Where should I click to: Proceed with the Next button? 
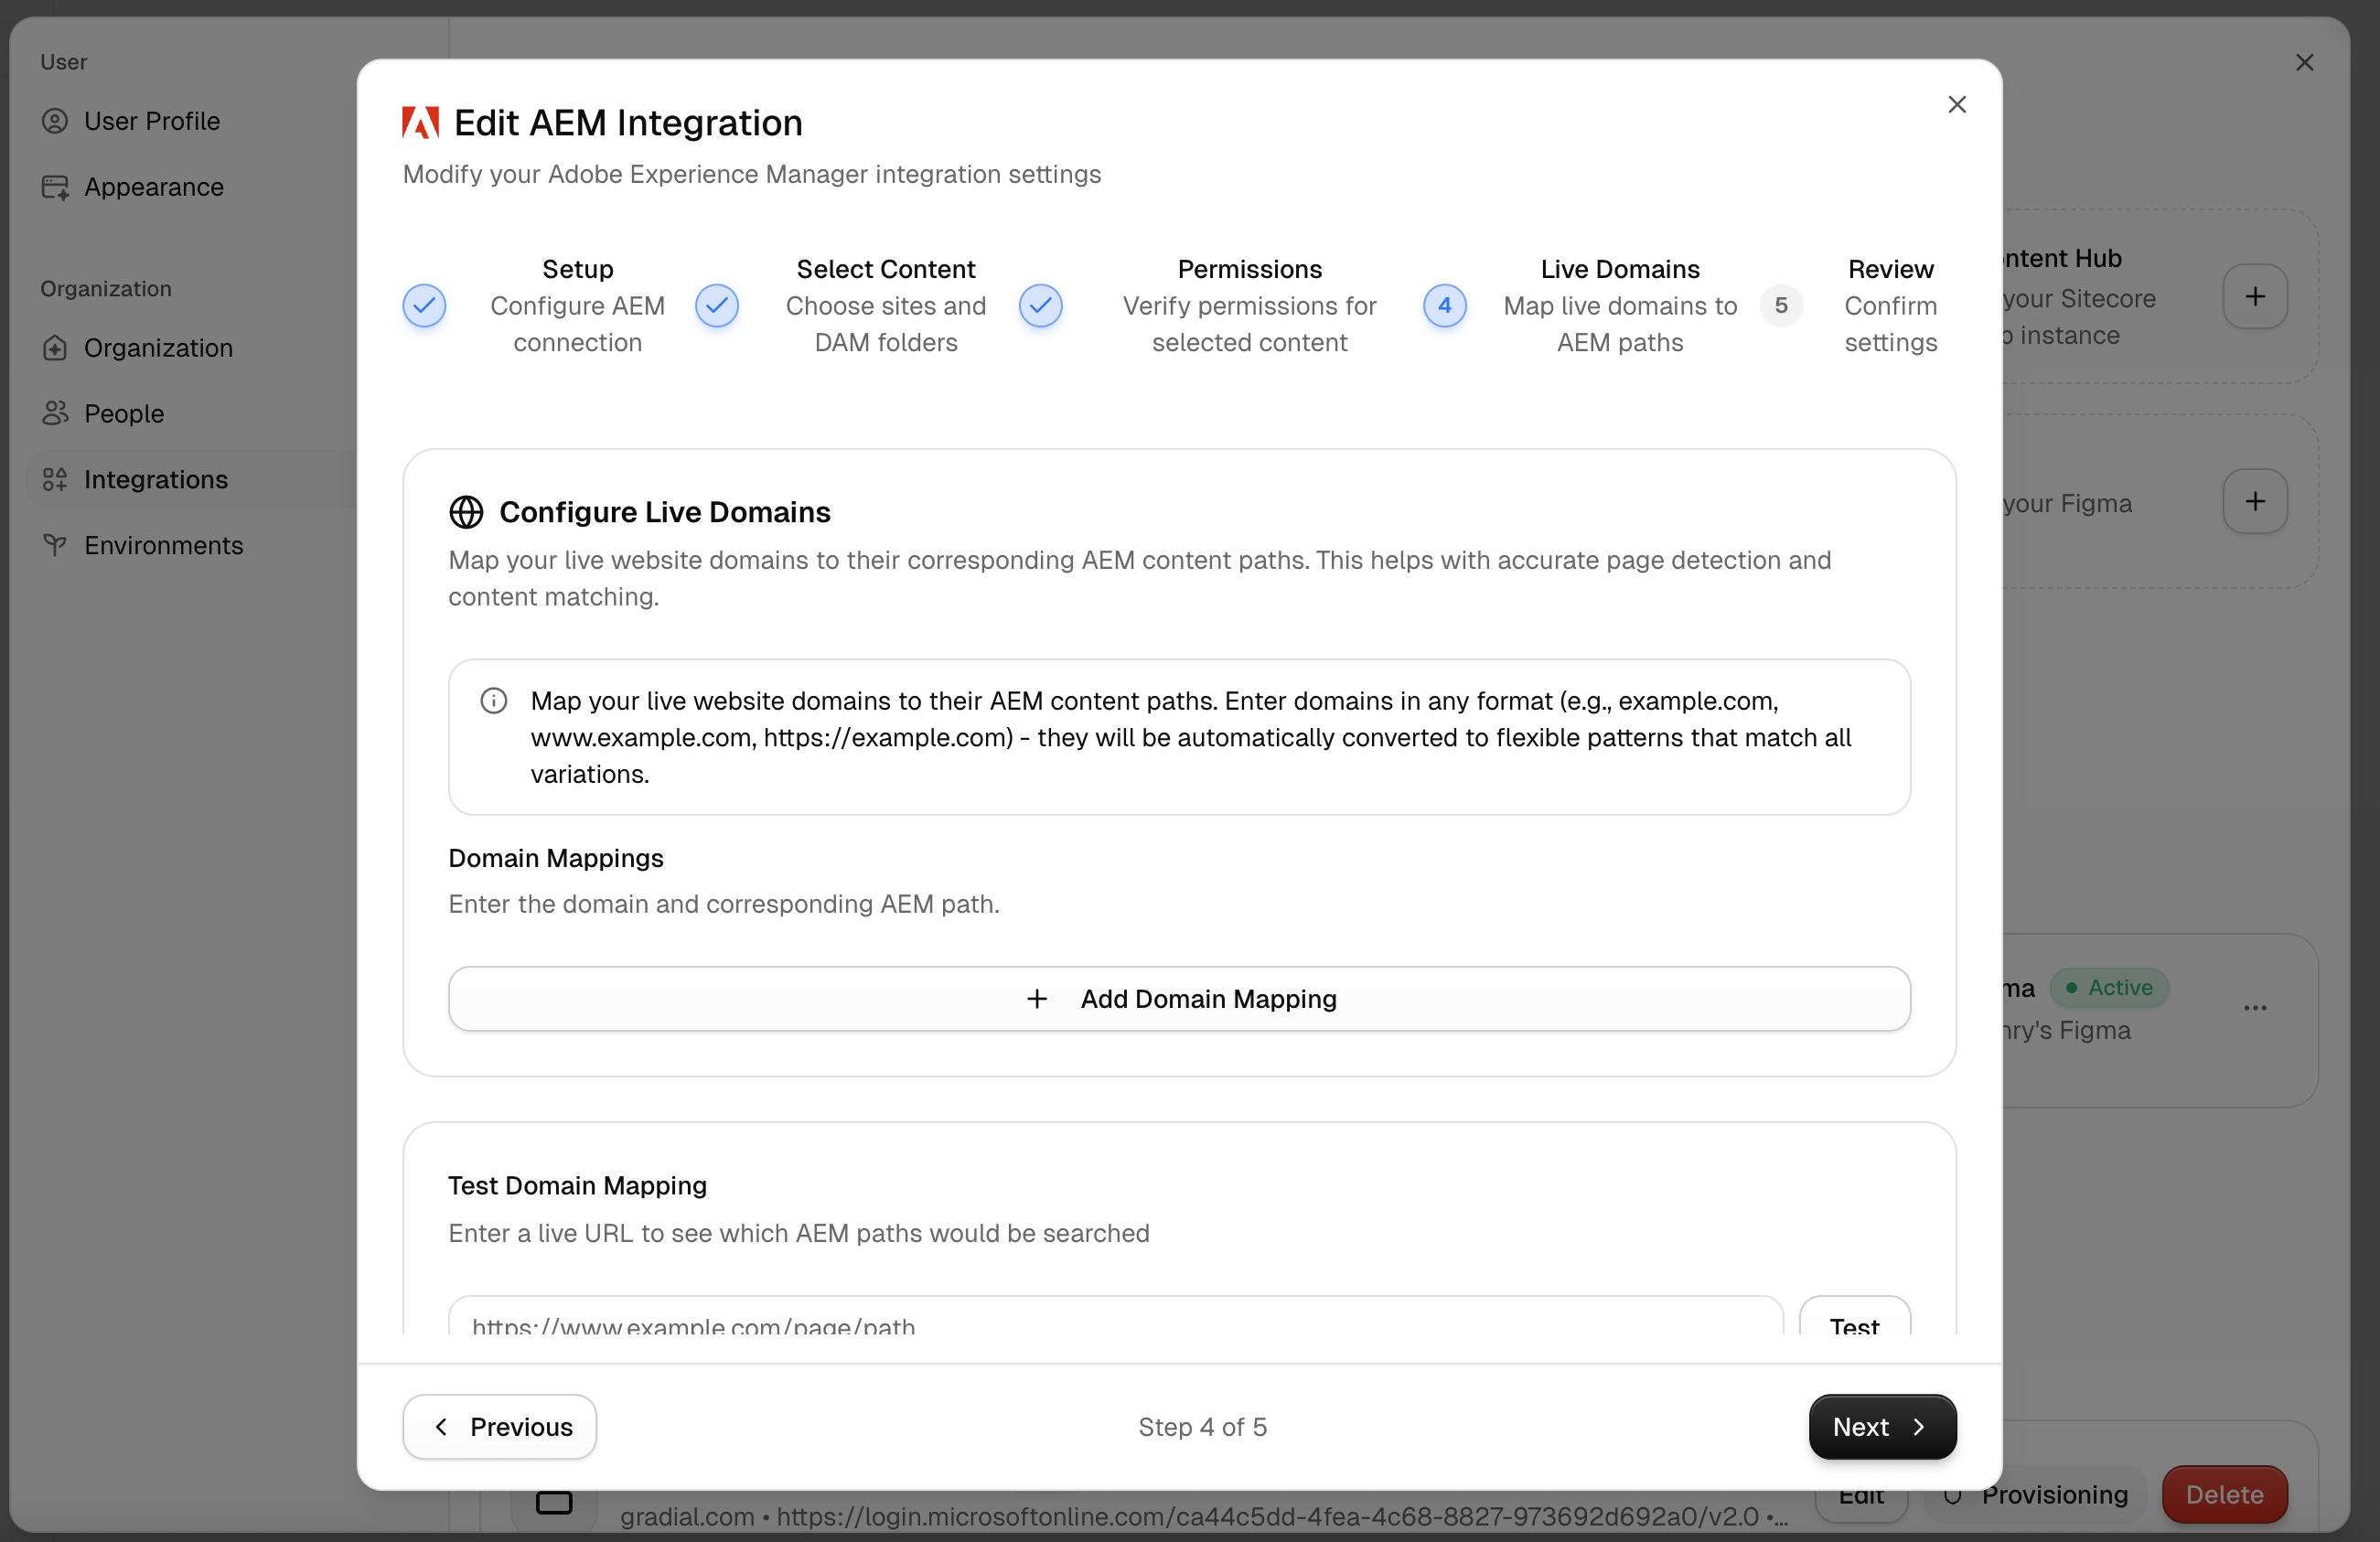[x=1882, y=1427]
